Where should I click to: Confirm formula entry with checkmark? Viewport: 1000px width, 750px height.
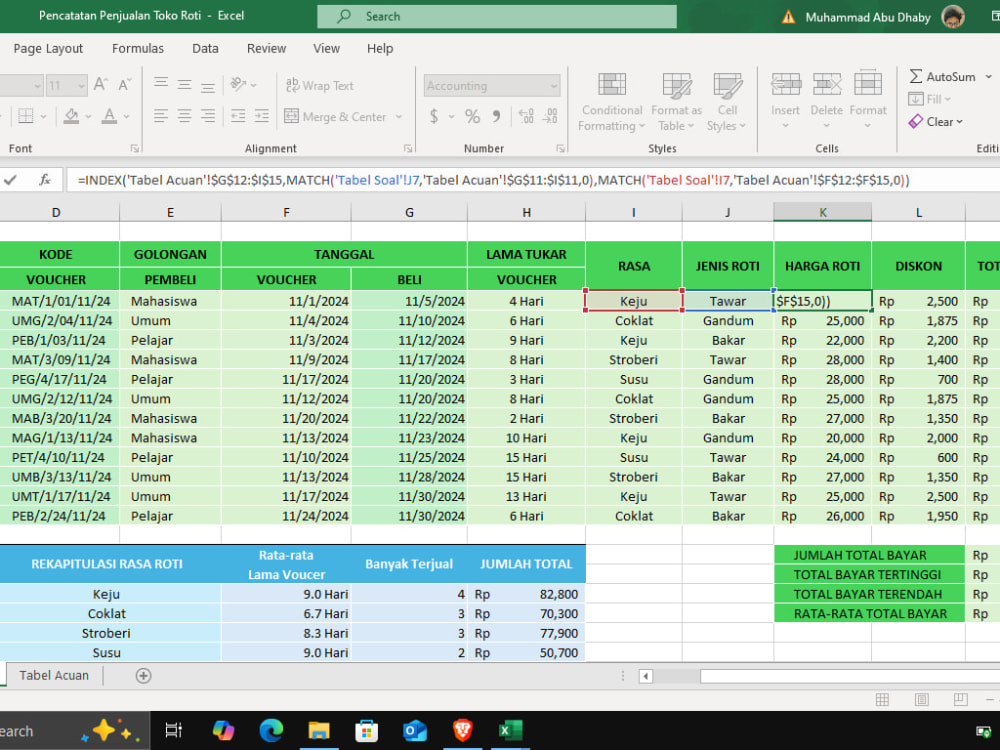(10, 180)
